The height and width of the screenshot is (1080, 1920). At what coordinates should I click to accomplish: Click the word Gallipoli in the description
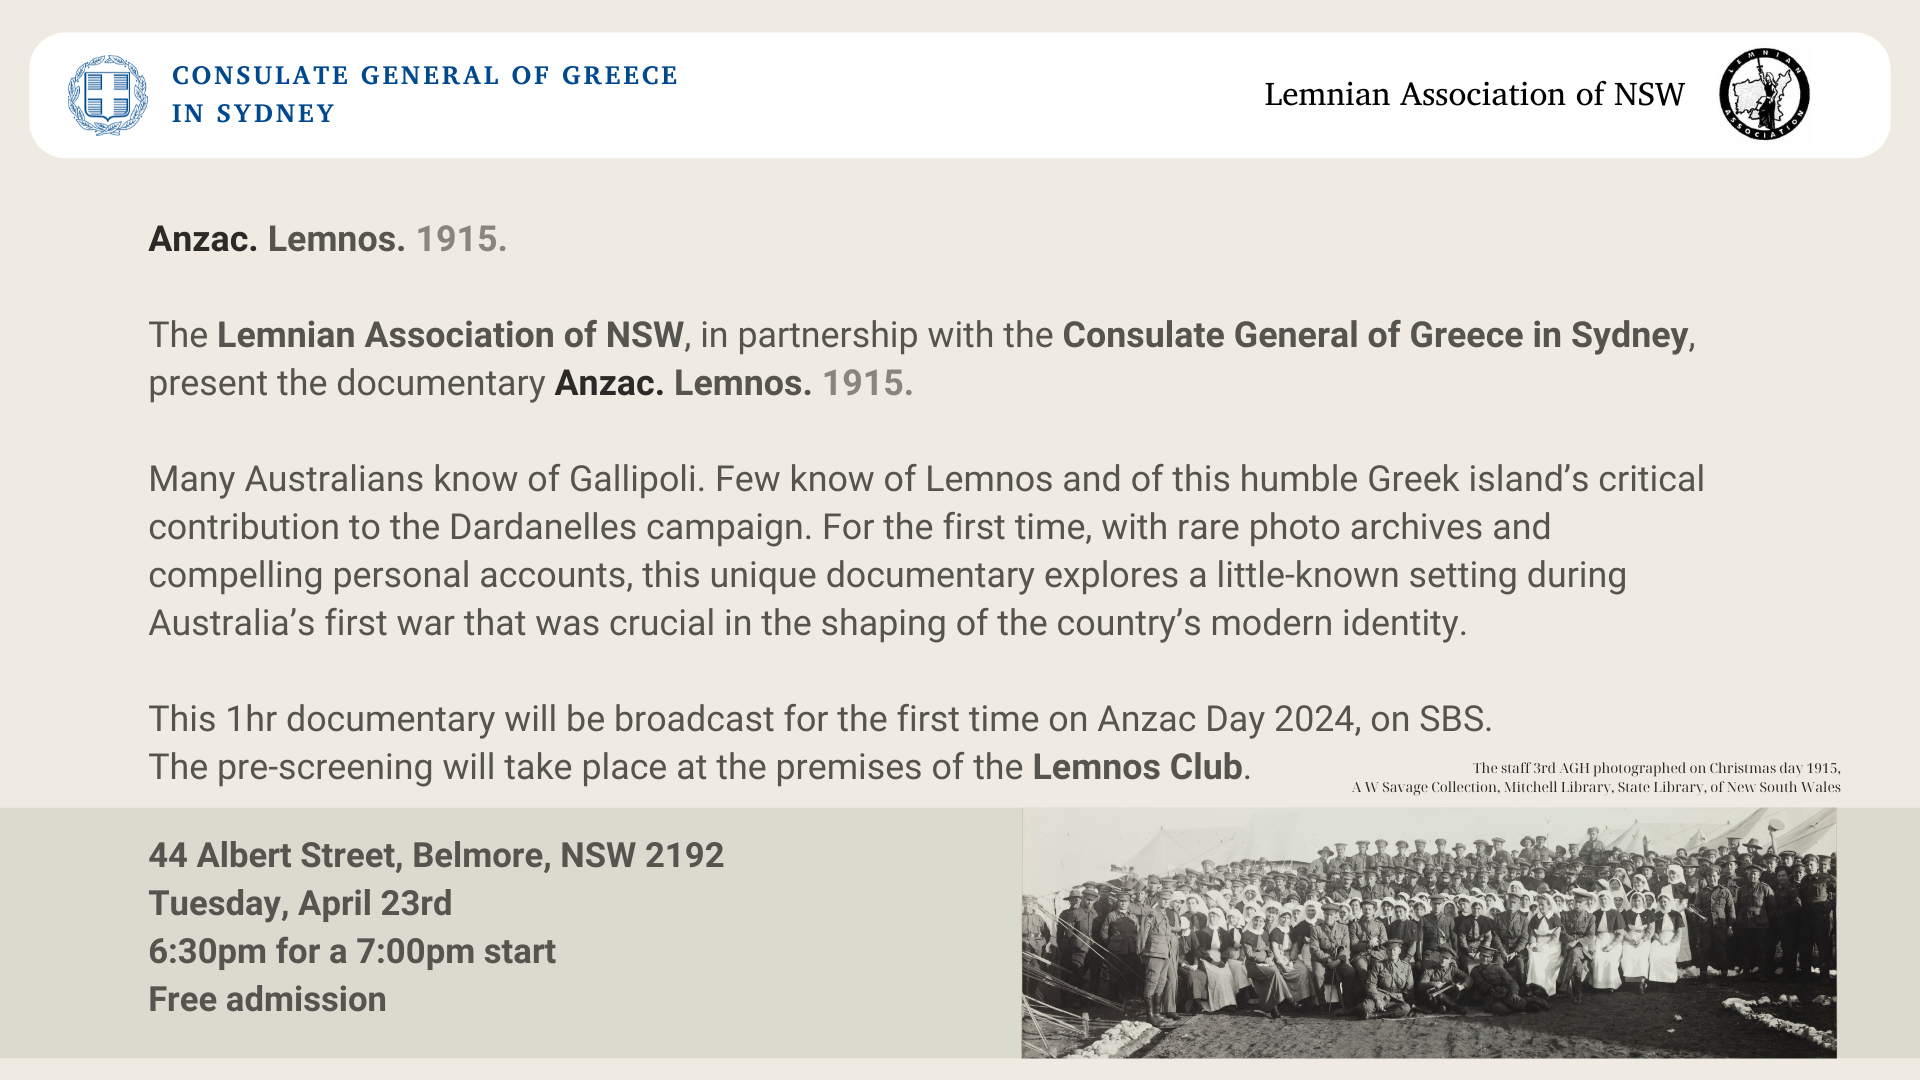pyautogui.click(x=633, y=479)
